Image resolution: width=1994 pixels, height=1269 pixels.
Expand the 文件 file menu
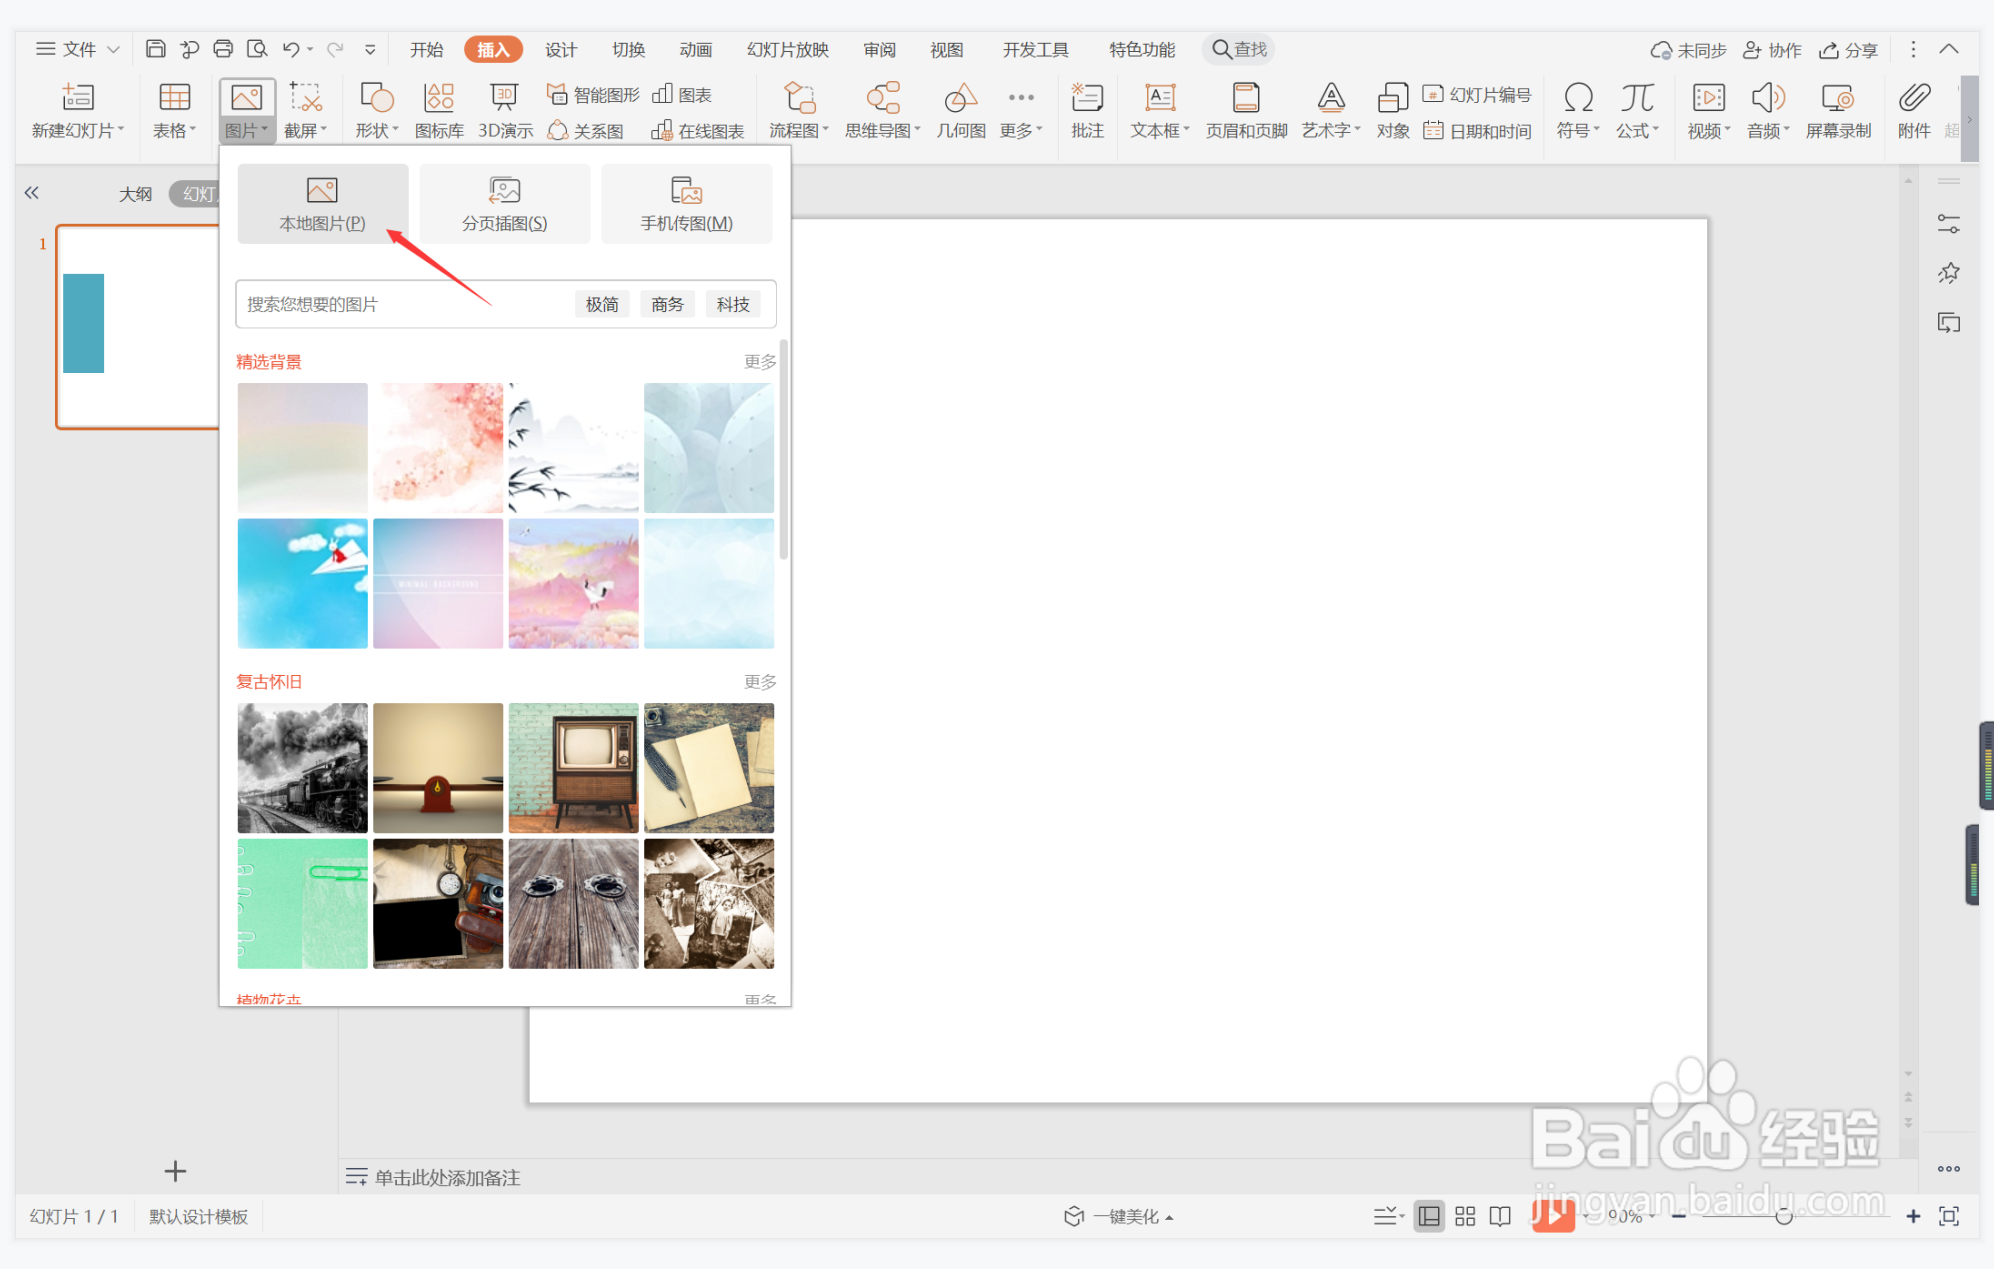78,49
